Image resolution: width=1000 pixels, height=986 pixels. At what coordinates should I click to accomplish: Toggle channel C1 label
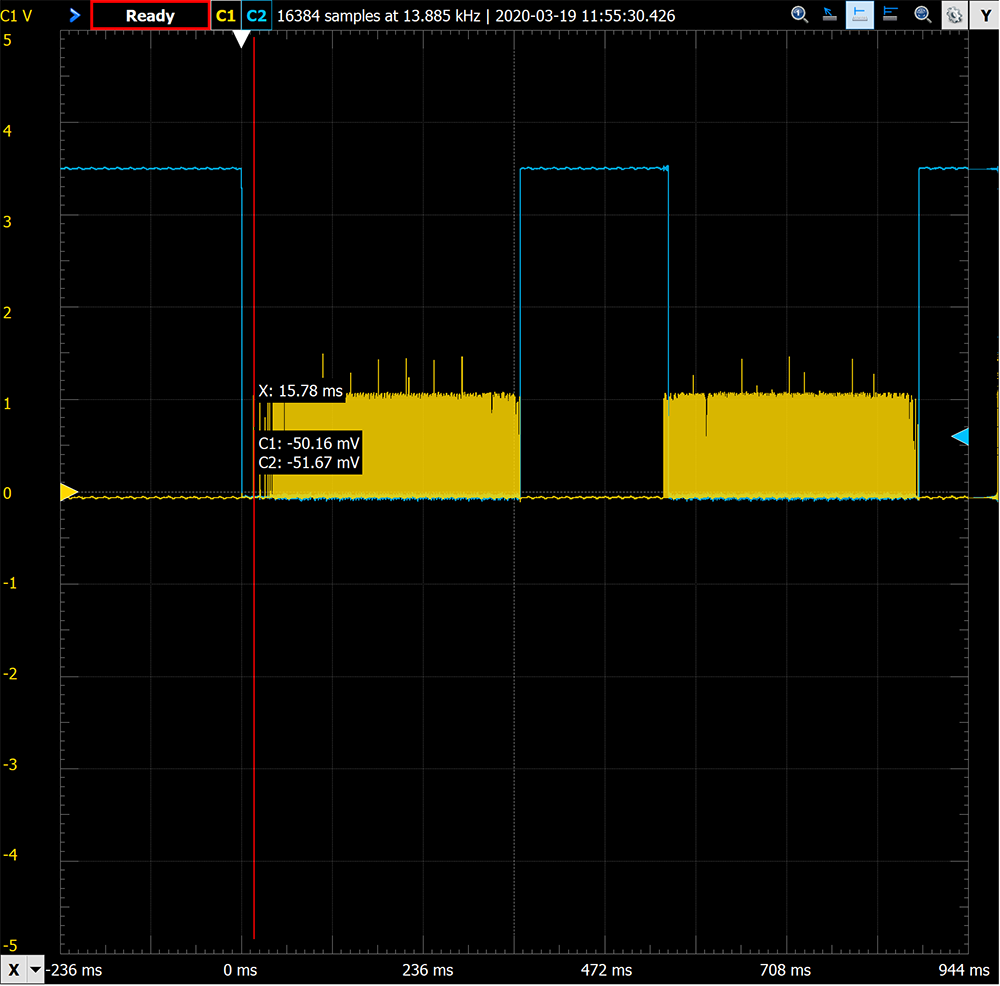point(226,15)
